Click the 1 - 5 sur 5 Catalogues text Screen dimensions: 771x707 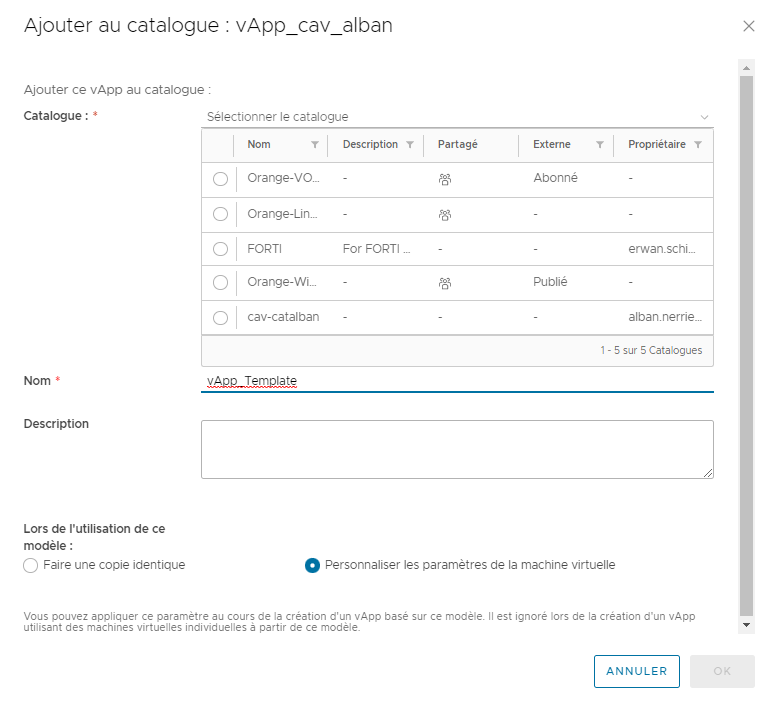(651, 351)
